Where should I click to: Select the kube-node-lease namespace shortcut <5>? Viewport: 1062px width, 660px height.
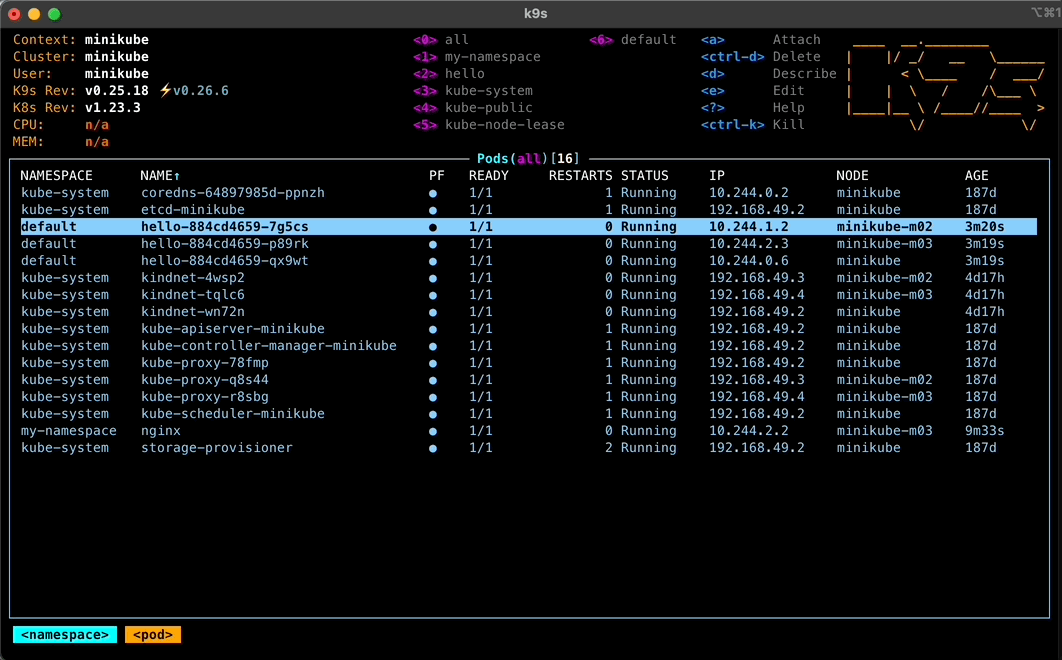[489, 125]
